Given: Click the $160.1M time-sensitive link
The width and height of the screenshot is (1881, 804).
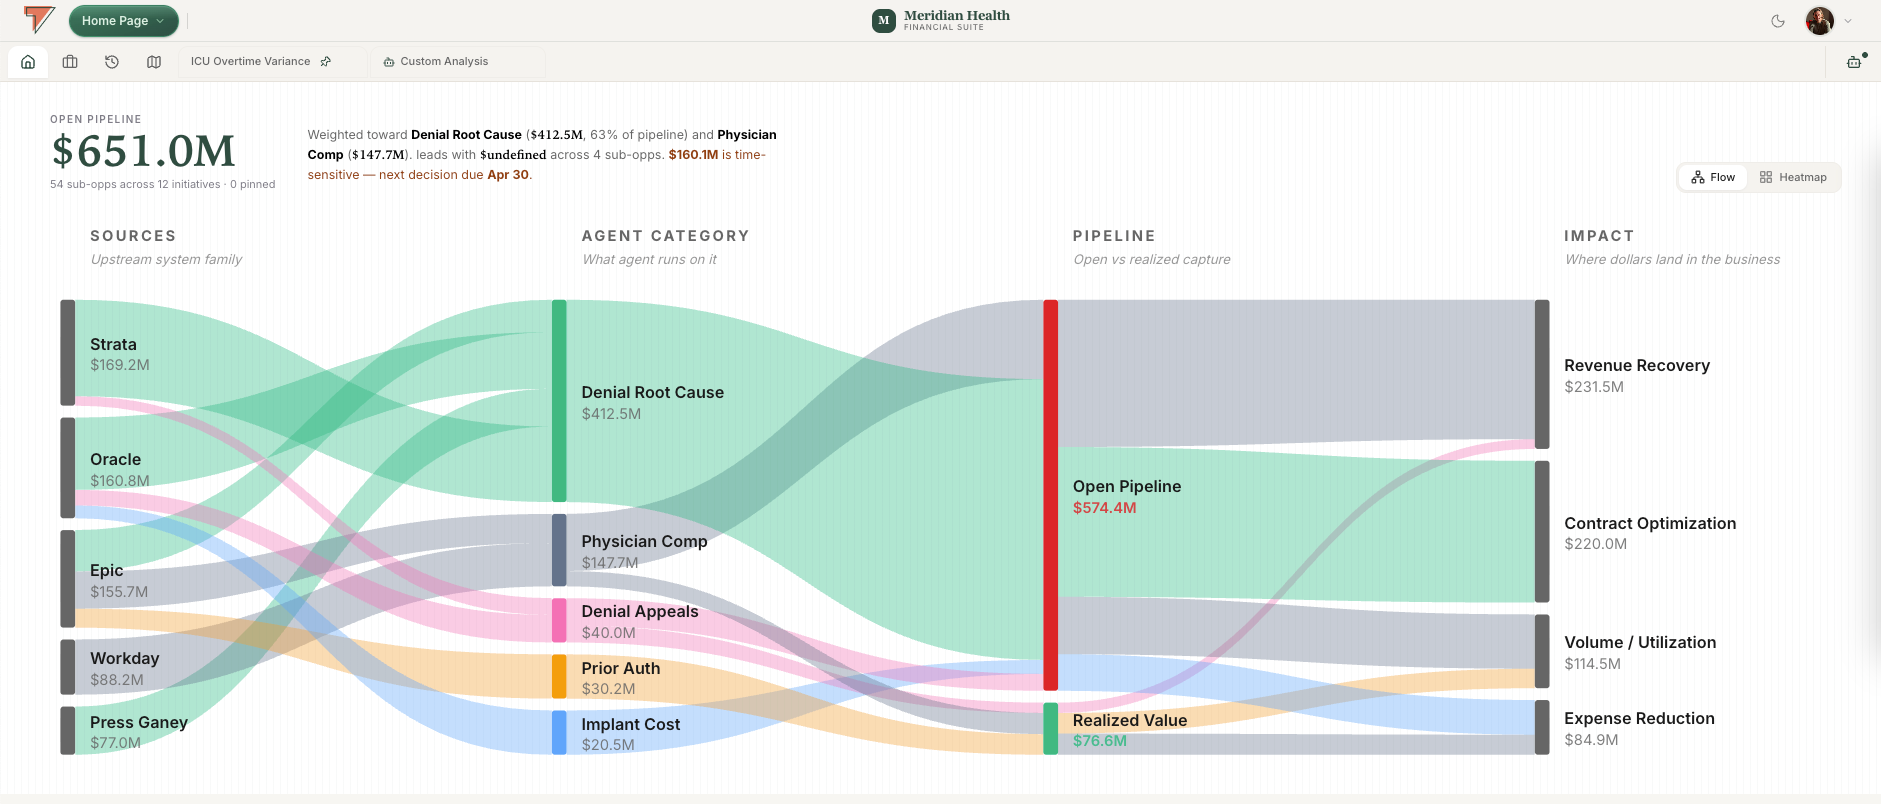Looking at the screenshot, I should coord(693,155).
